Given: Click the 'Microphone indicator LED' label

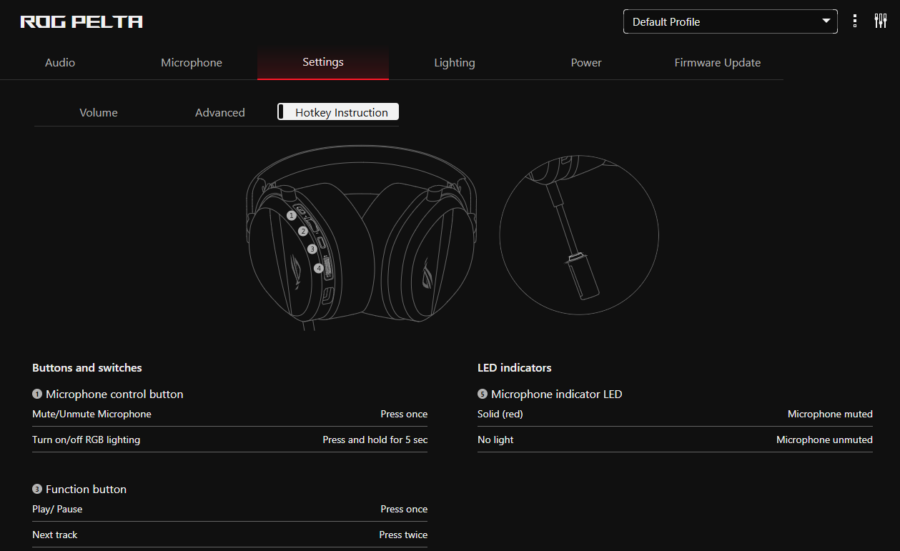Looking at the screenshot, I should pyautogui.click(x=557, y=394).
